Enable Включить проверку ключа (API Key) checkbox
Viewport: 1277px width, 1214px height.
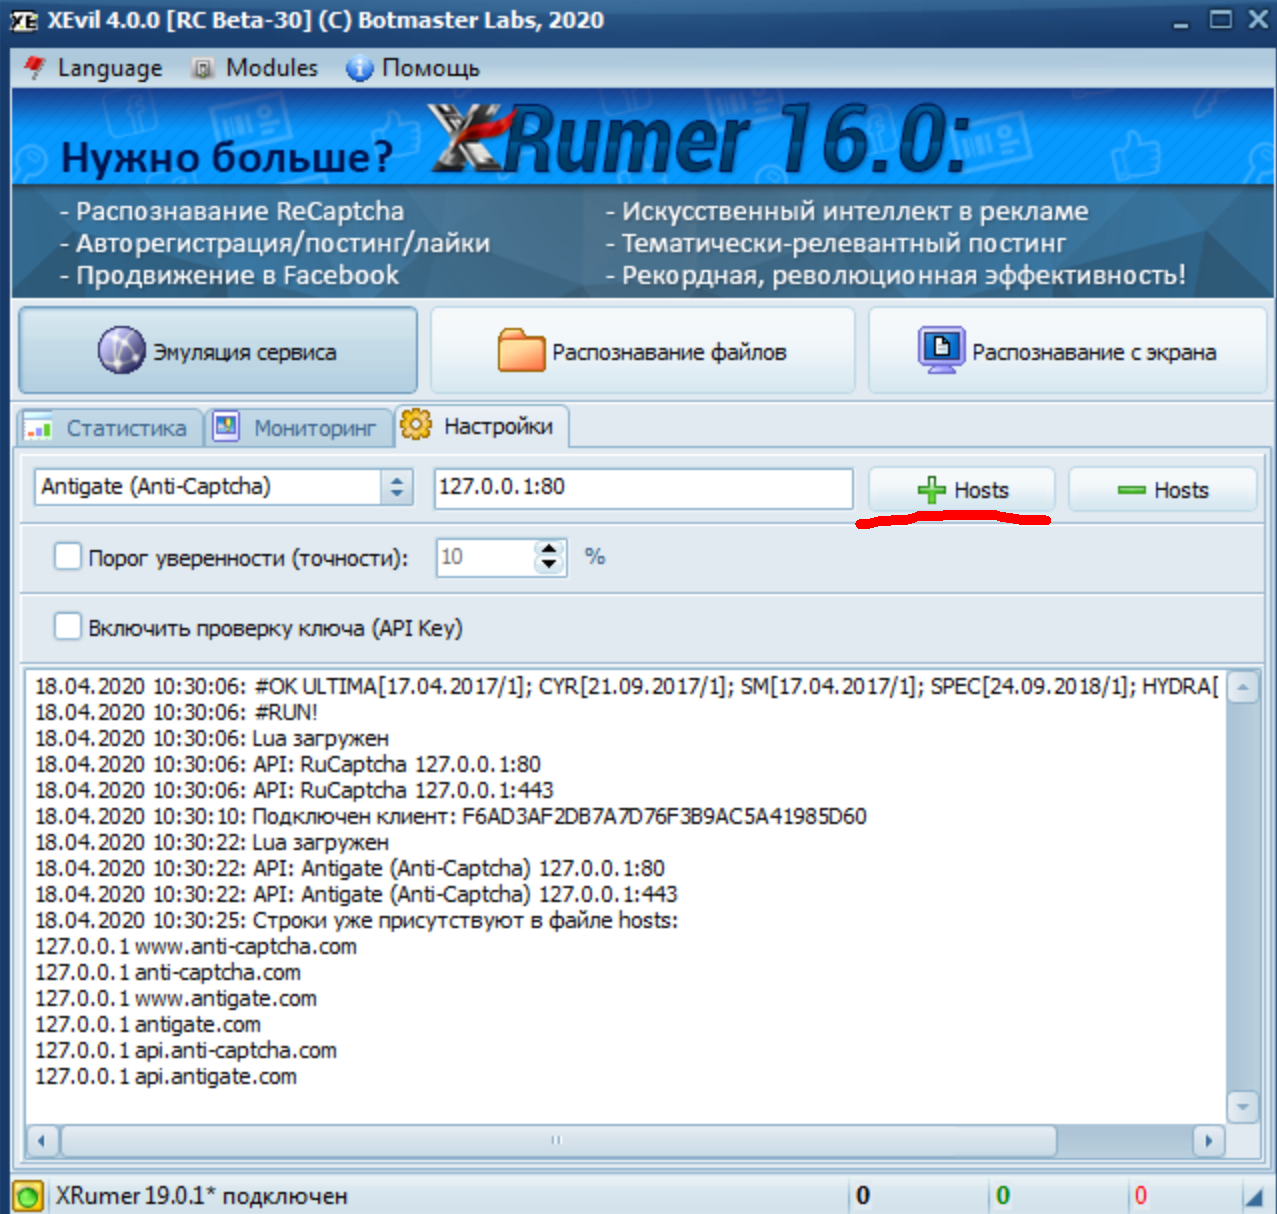point(67,627)
